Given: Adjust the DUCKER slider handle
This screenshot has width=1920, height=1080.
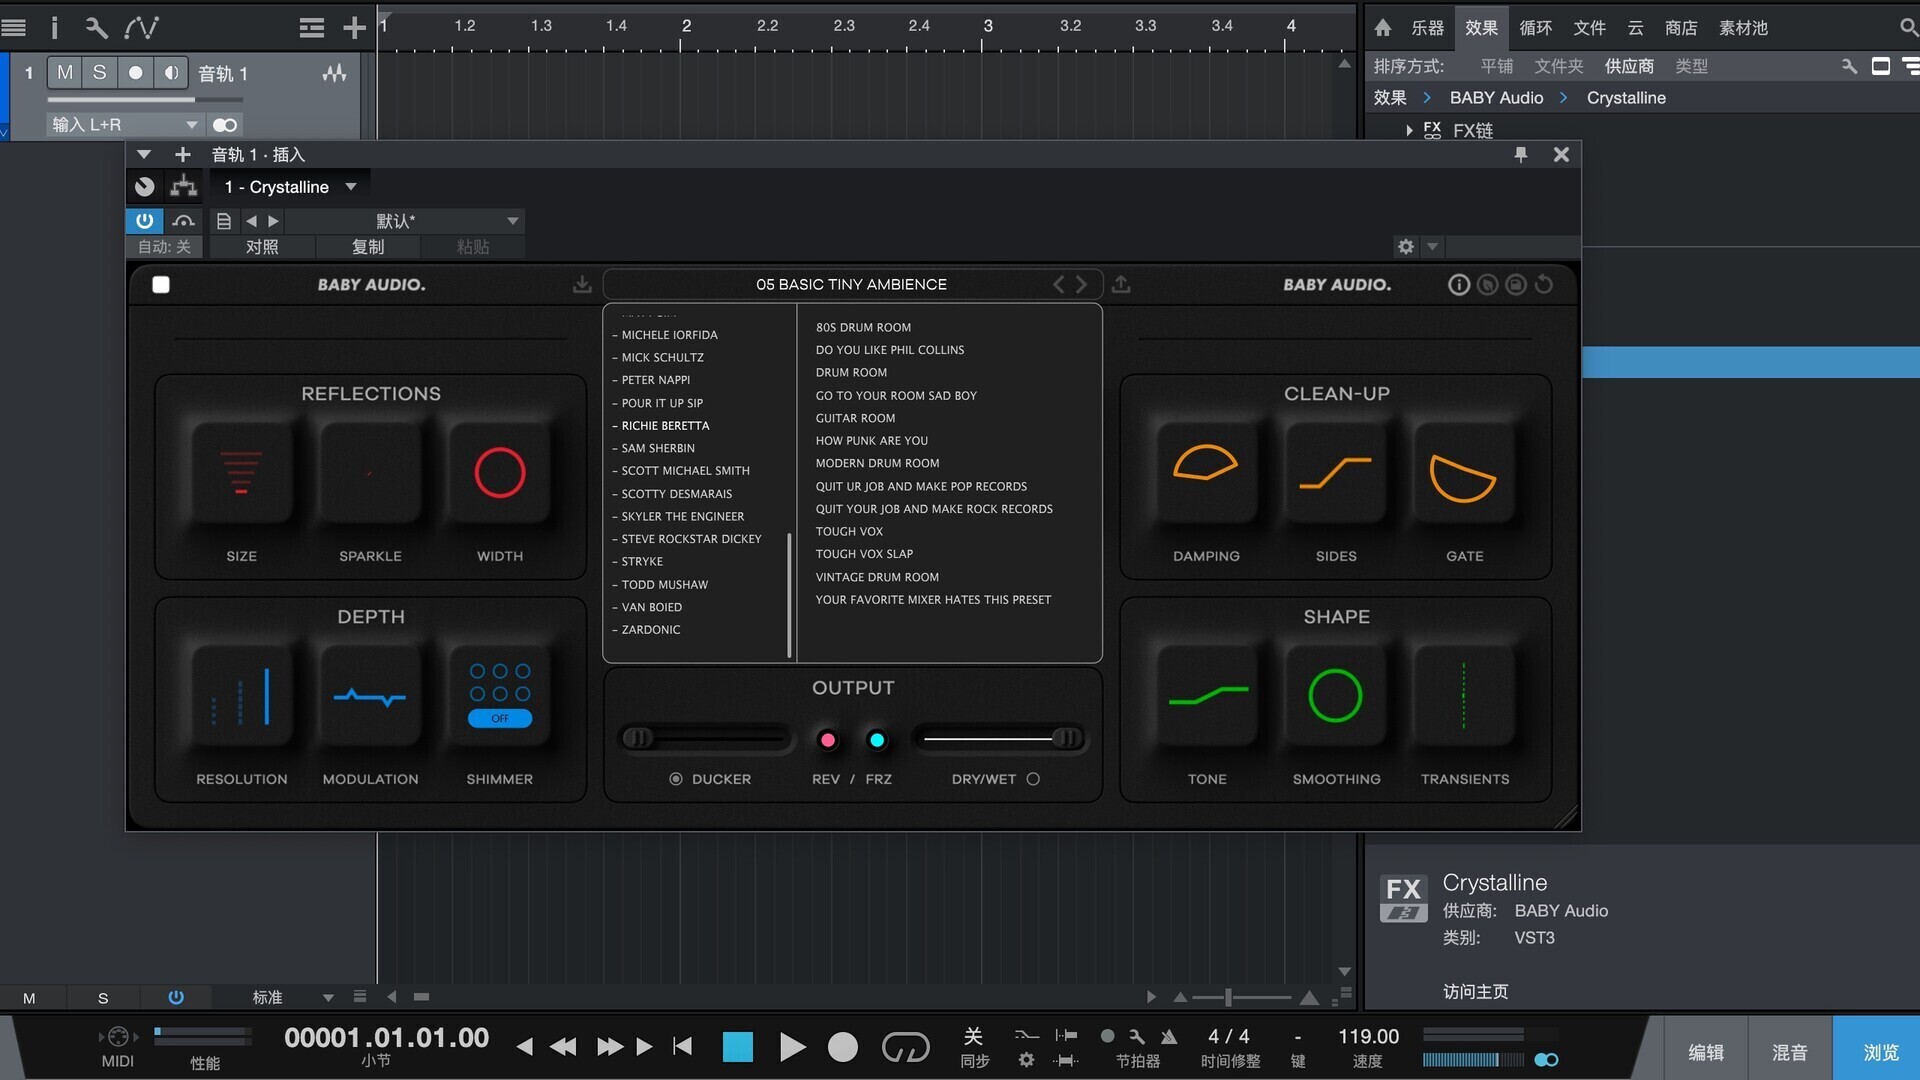Looking at the screenshot, I should 638,739.
